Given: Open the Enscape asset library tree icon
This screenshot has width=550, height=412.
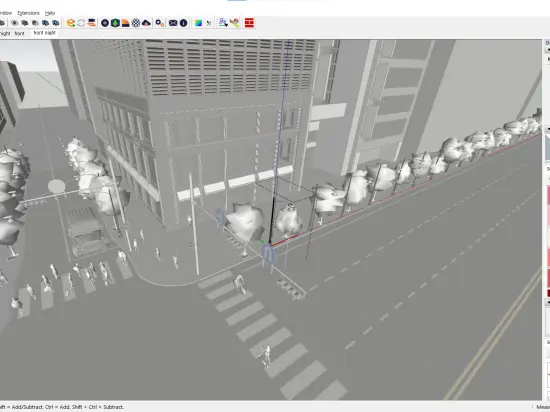Looking at the screenshot, I should [x=115, y=23].
